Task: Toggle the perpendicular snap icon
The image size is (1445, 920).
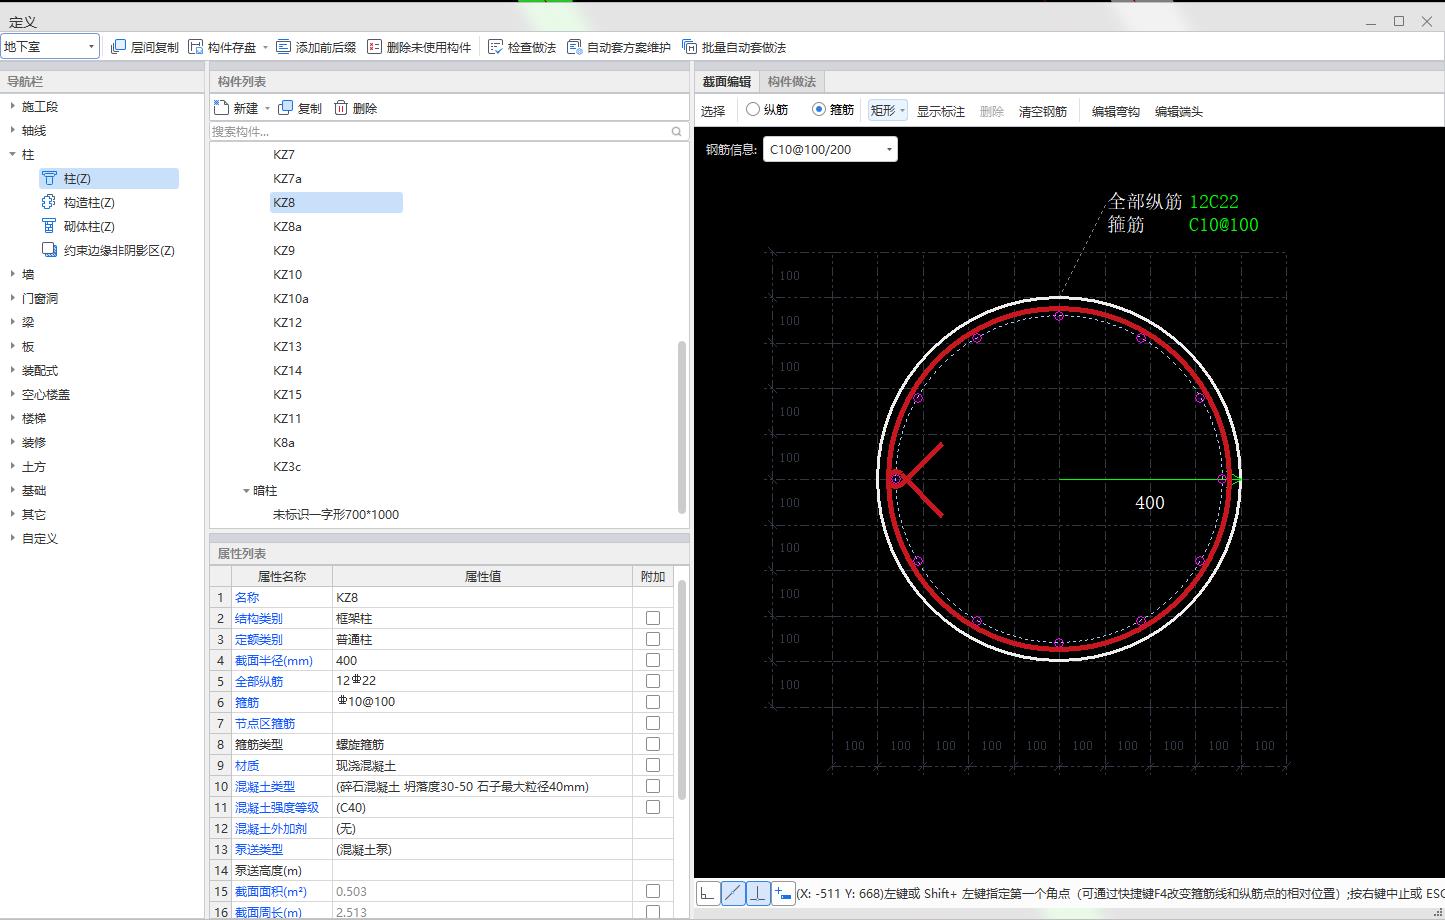Action: tap(758, 893)
